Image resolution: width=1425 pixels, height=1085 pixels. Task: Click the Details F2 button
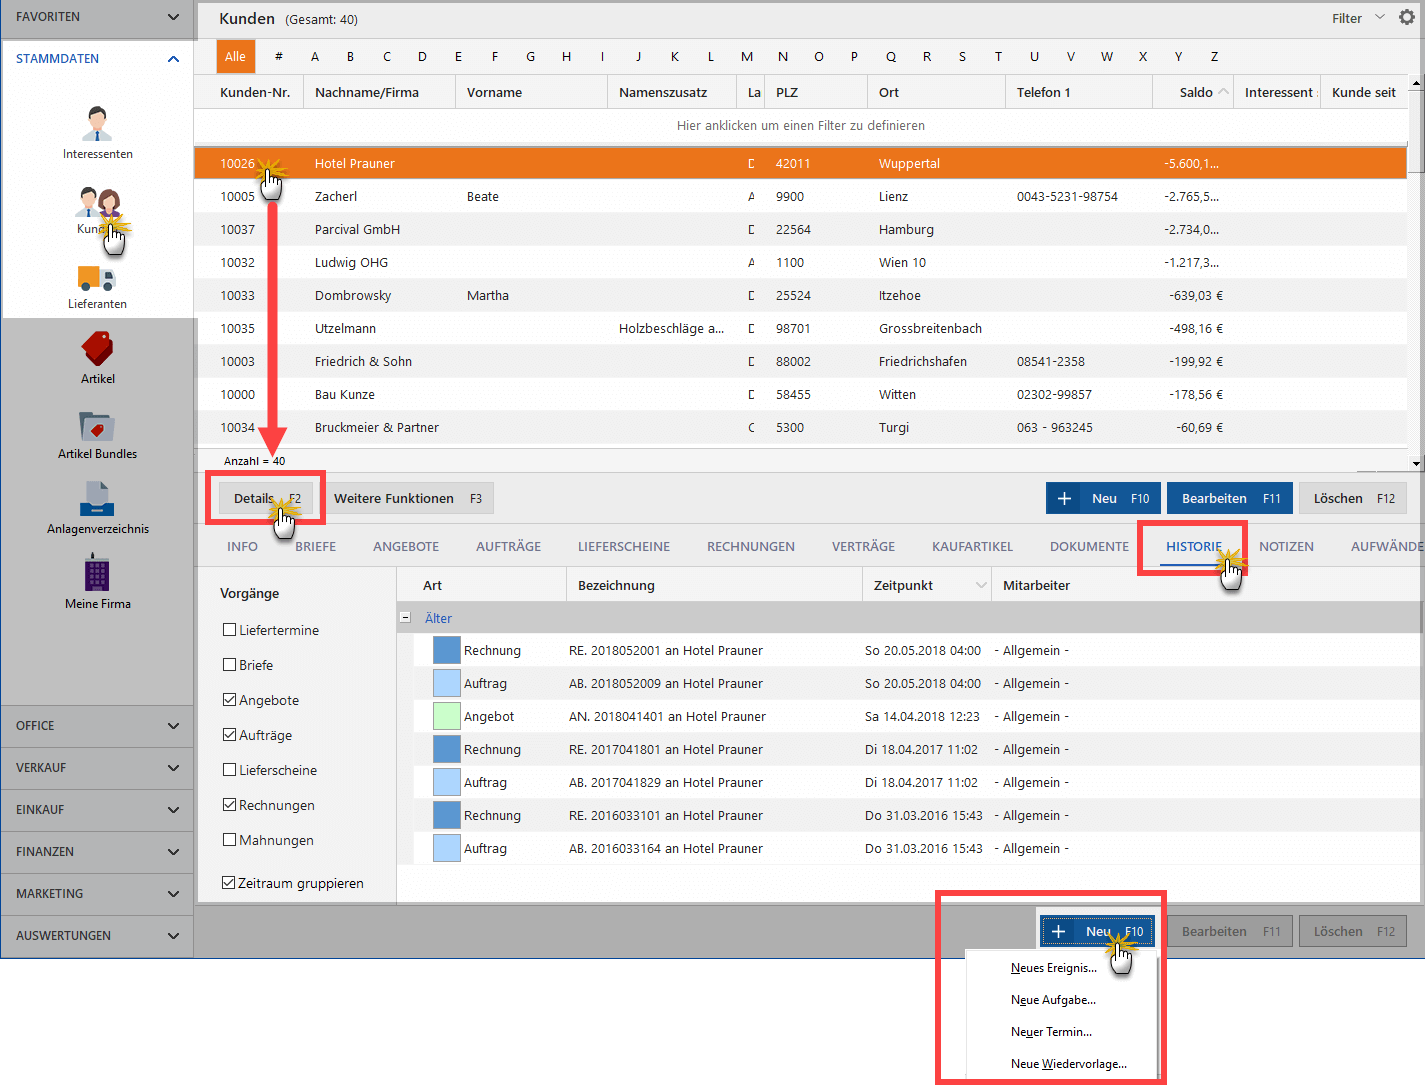266,498
